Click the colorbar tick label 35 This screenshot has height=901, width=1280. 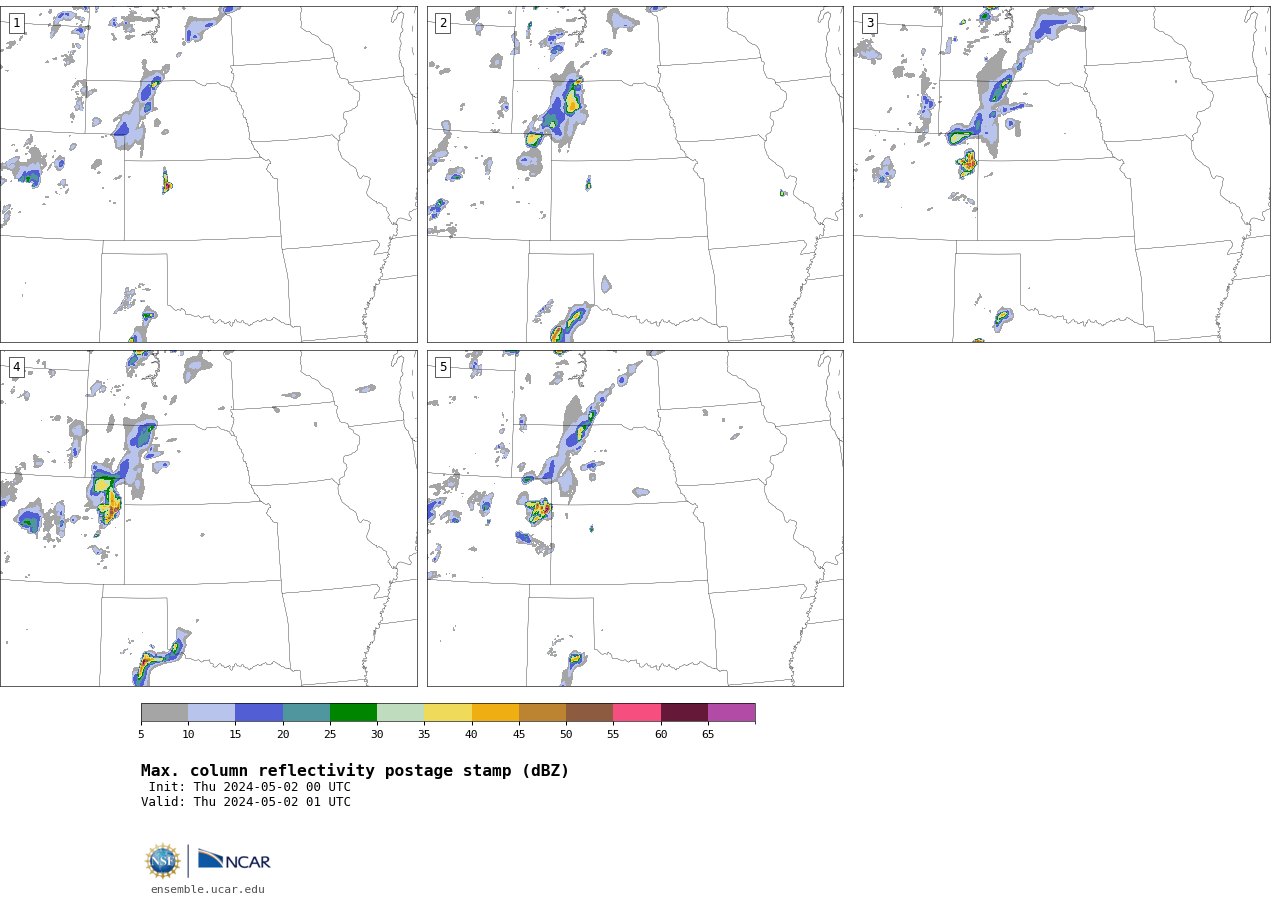424,734
